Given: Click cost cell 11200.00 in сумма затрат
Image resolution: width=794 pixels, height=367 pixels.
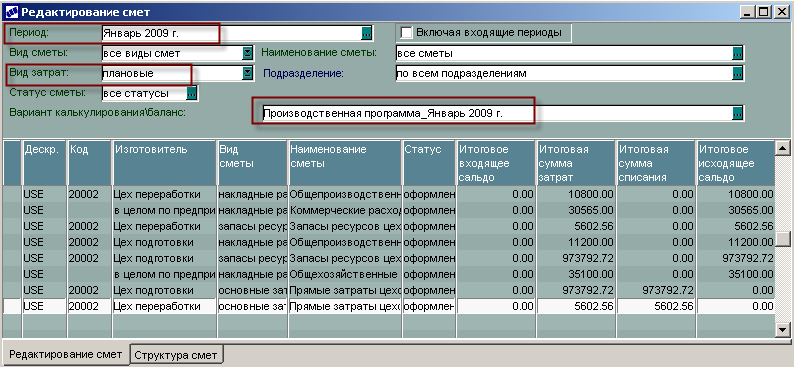Looking at the screenshot, I should pyautogui.click(x=576, y=242).
